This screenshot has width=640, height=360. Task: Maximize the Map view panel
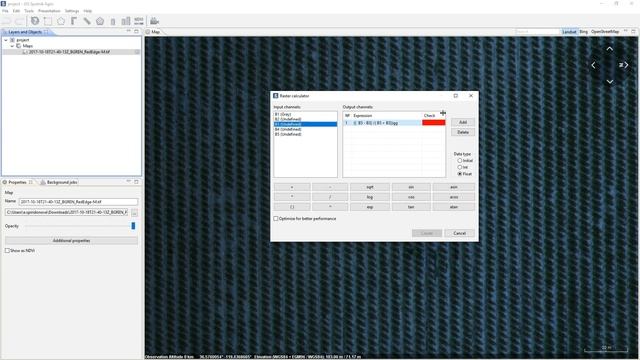[633, 31]
